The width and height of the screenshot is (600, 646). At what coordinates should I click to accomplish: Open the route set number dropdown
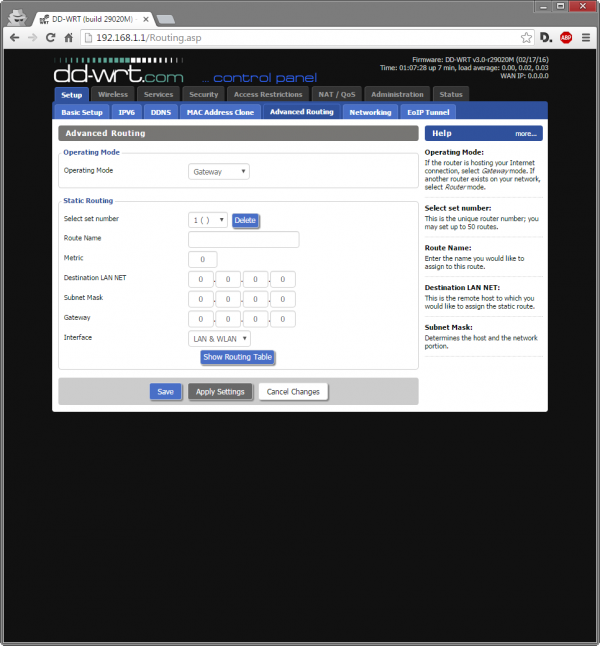[x=208, y=220]
